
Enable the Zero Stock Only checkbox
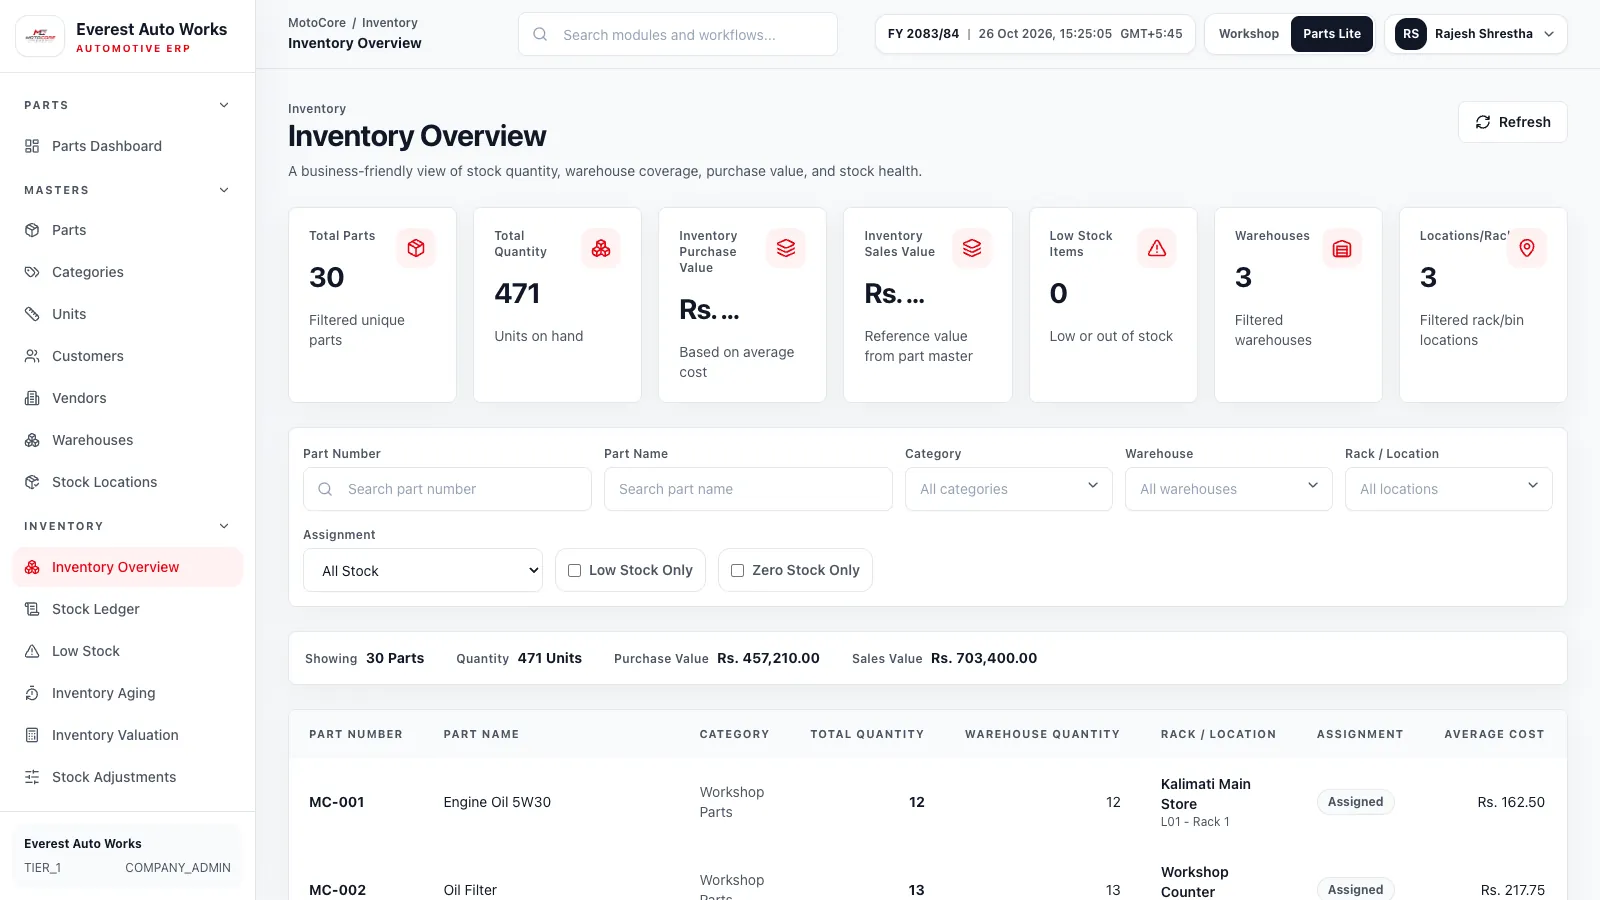click(738, 570)
